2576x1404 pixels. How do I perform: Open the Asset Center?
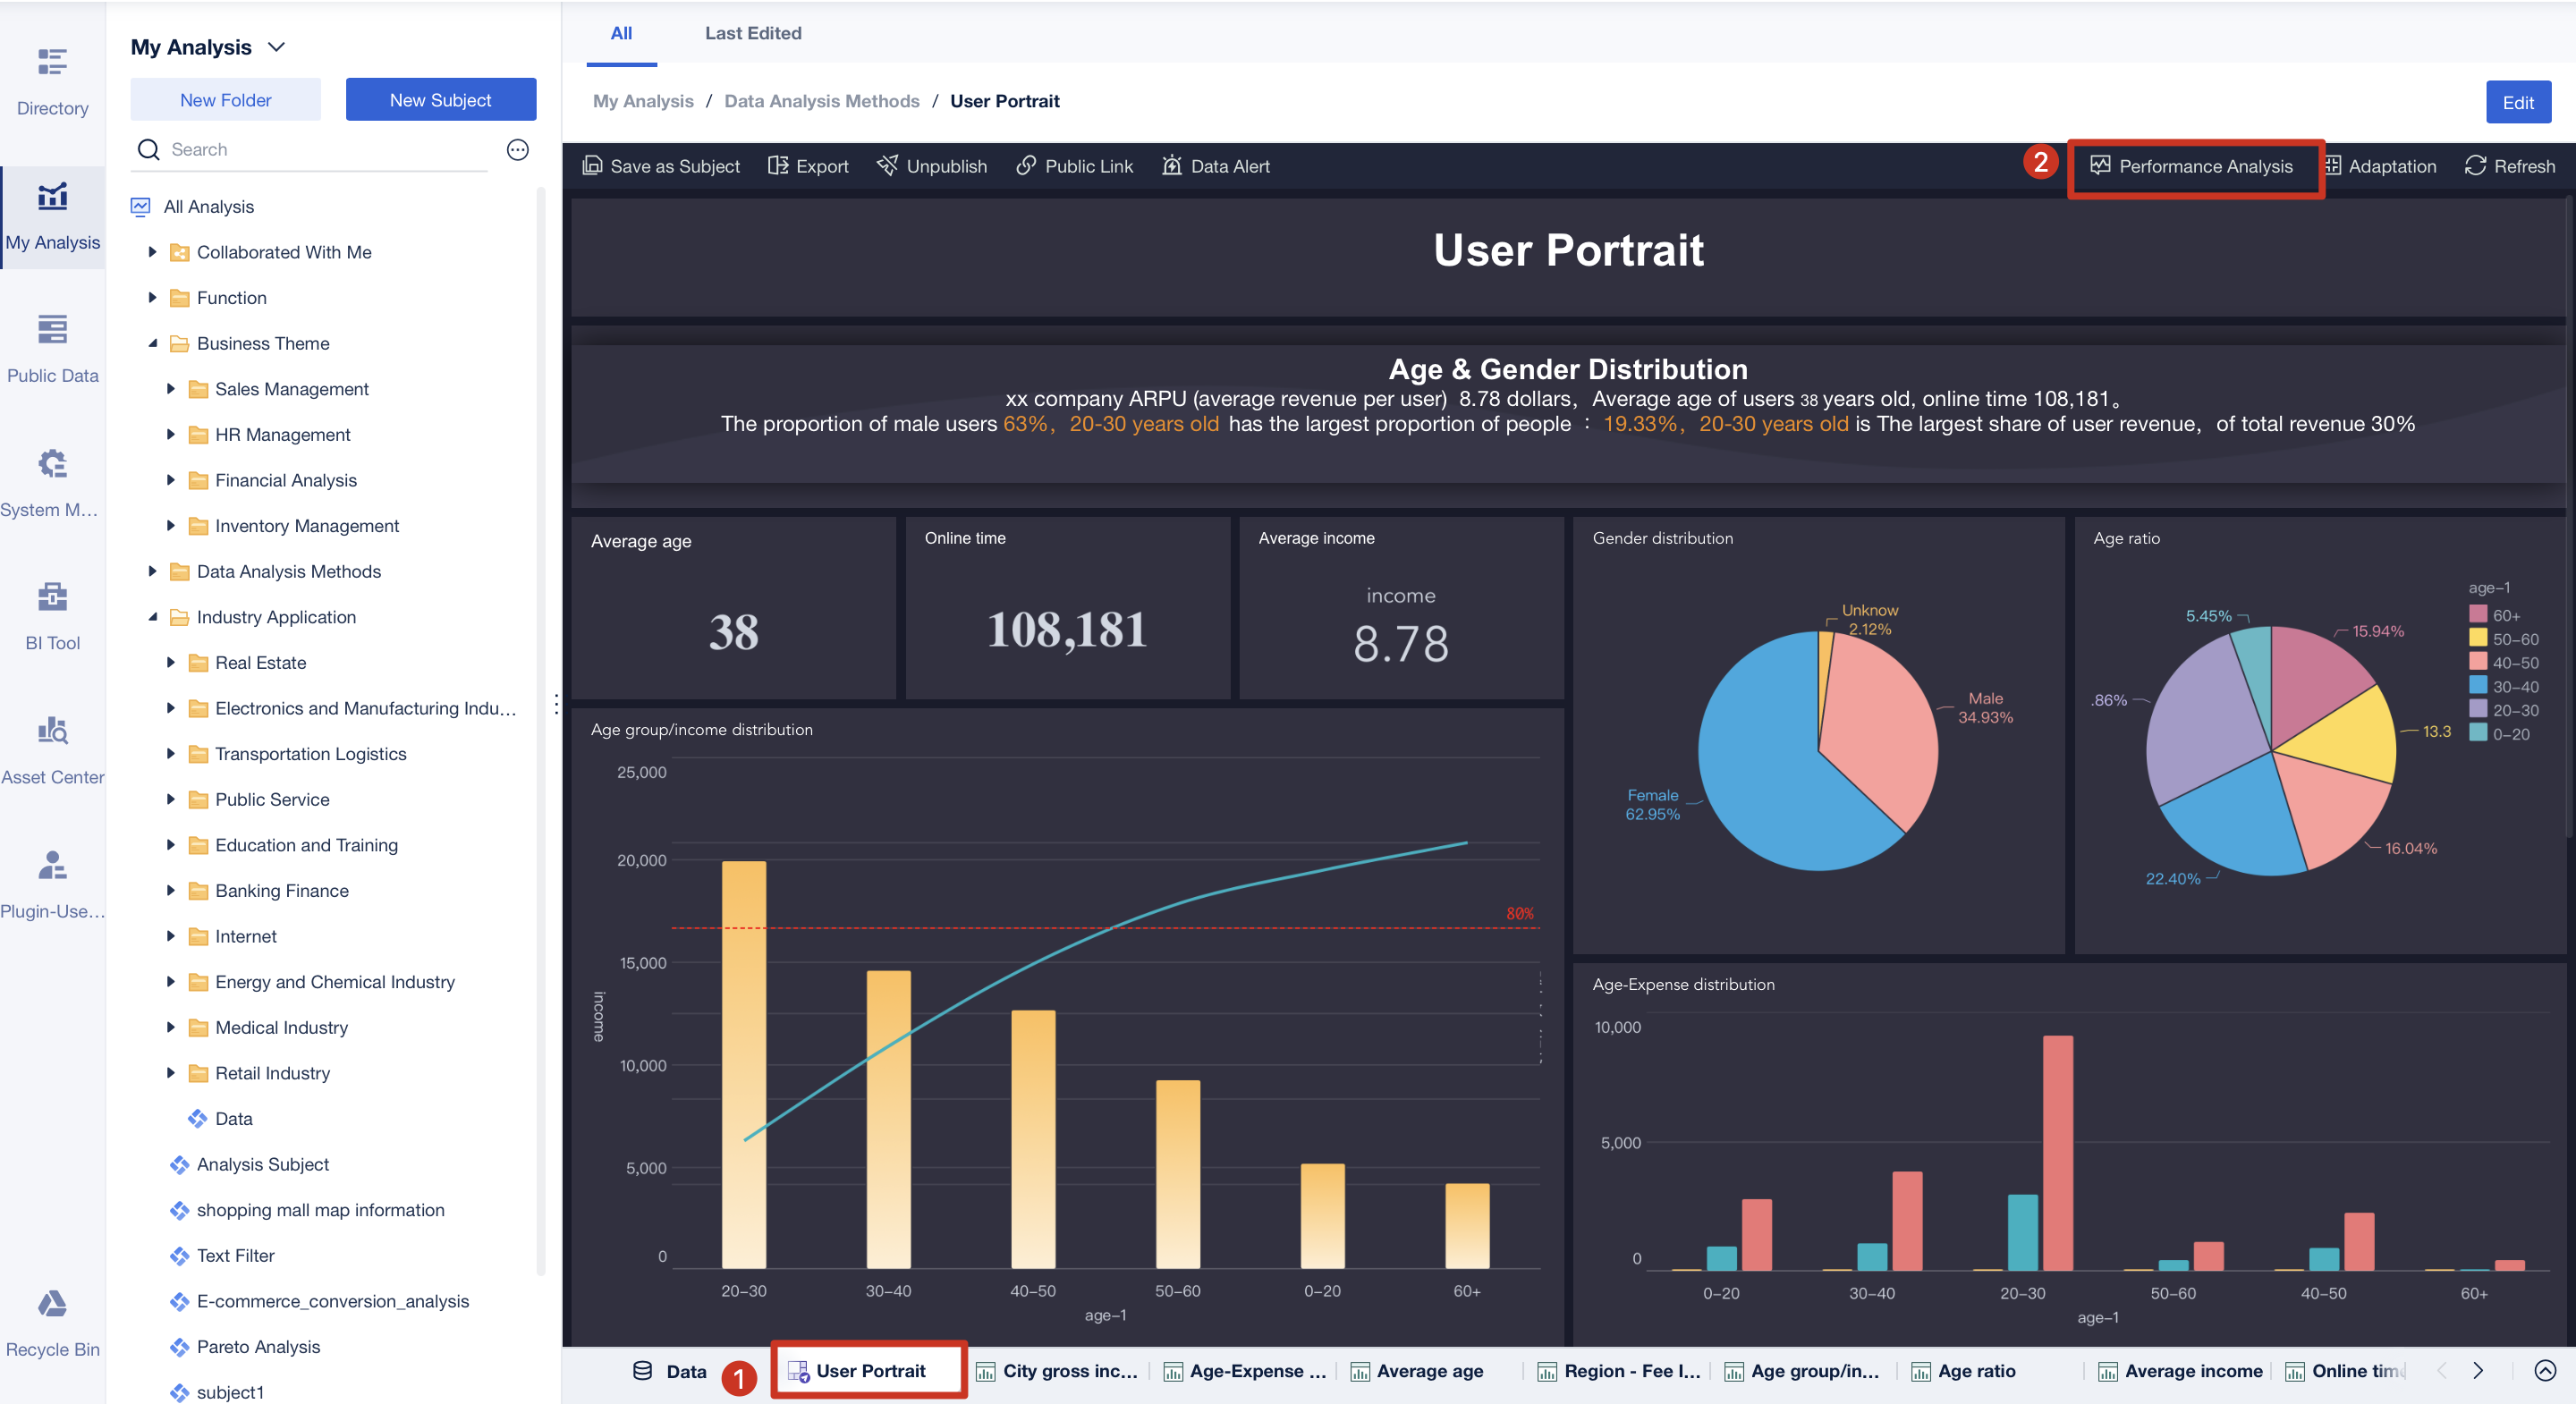click(52, 746)
